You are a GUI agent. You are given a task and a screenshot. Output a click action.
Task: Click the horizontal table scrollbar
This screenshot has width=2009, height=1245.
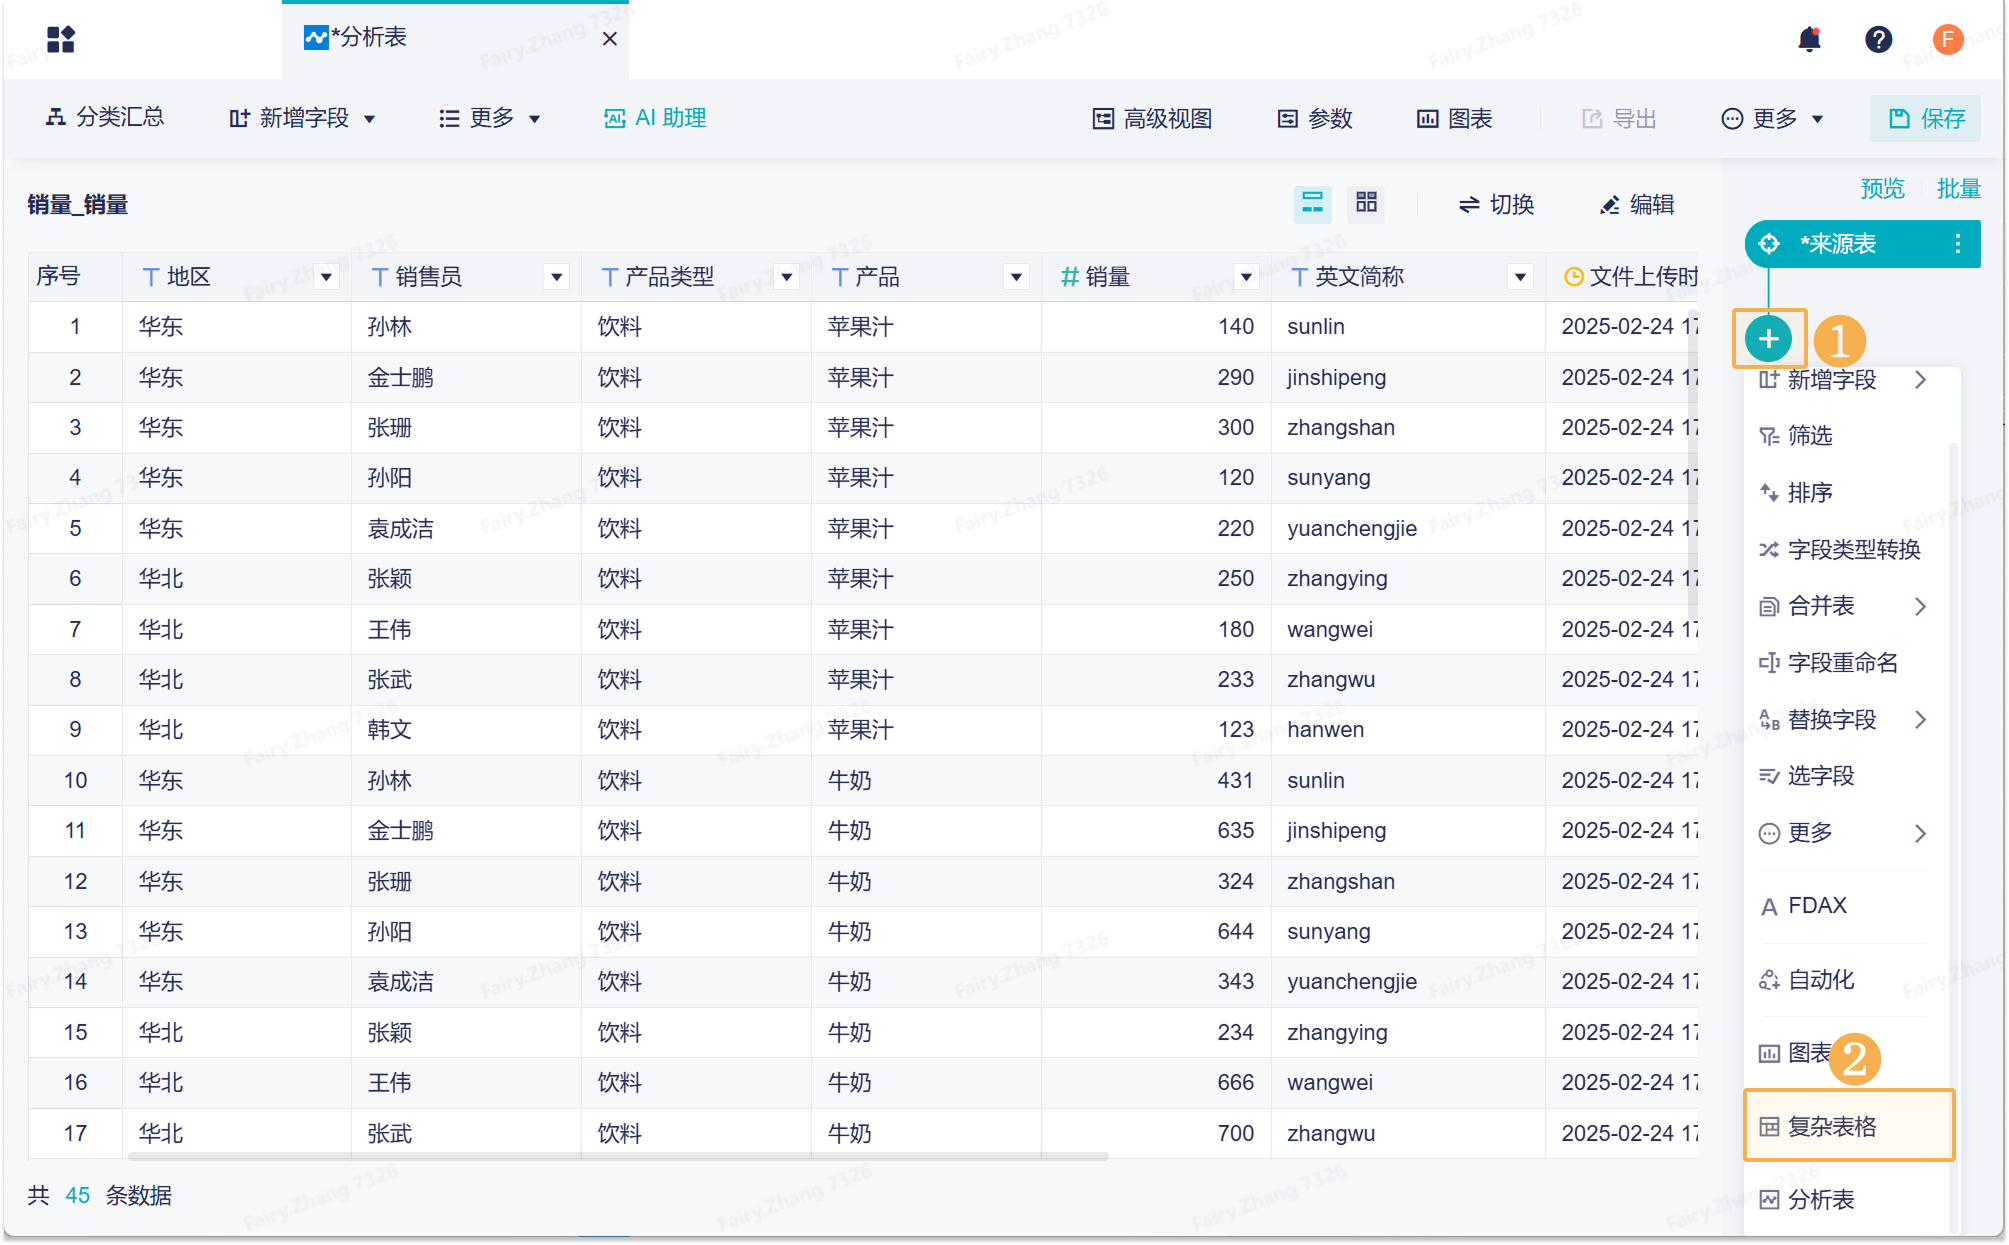pyautogui.click(x=620, y=1156)
